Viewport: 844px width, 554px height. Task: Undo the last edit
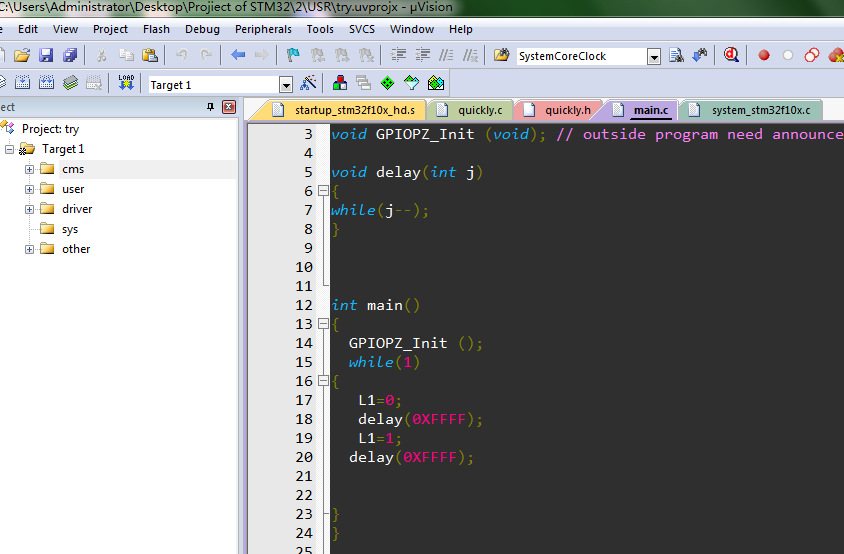[x=182, y=55]
